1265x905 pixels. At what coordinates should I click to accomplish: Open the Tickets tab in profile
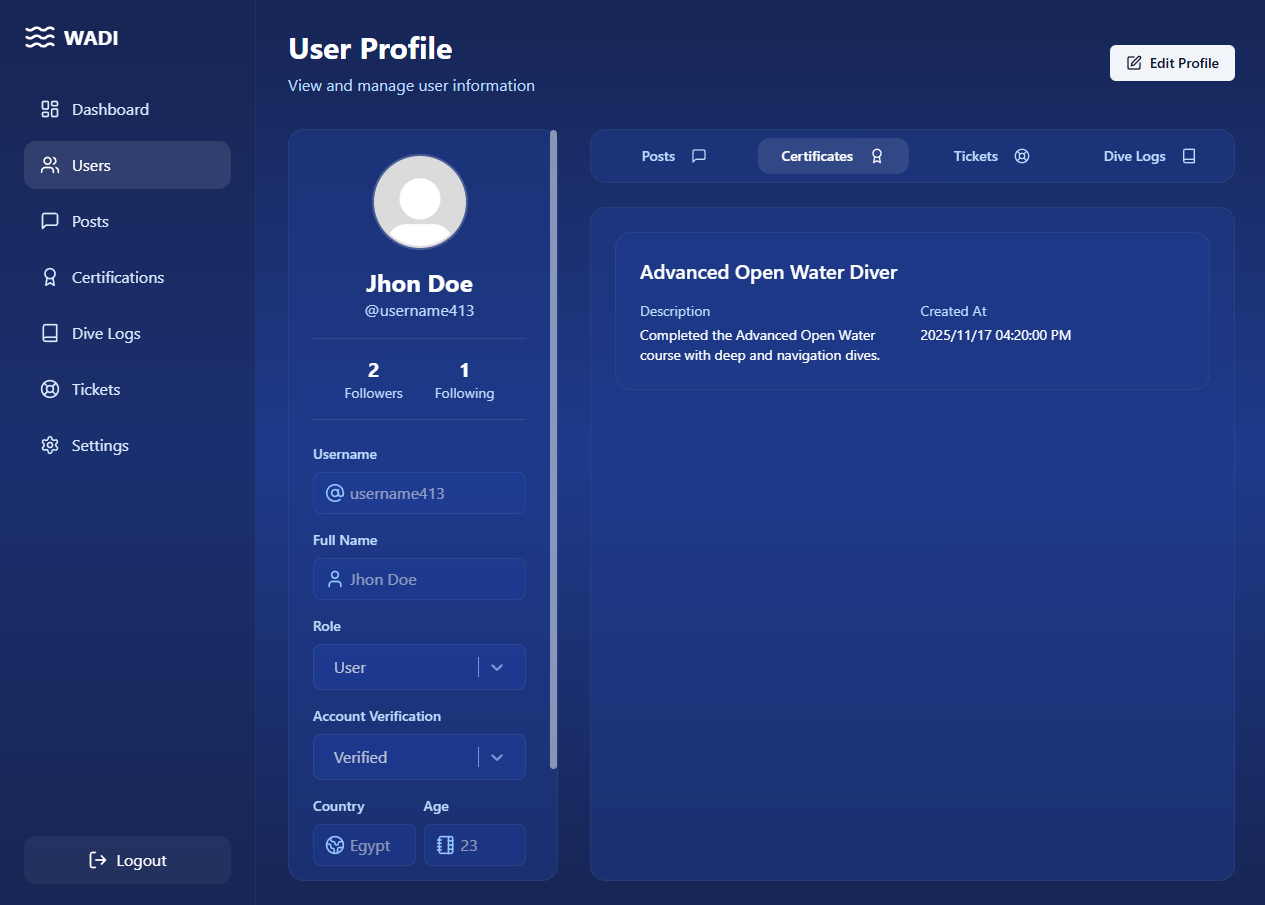click(990, 156)
